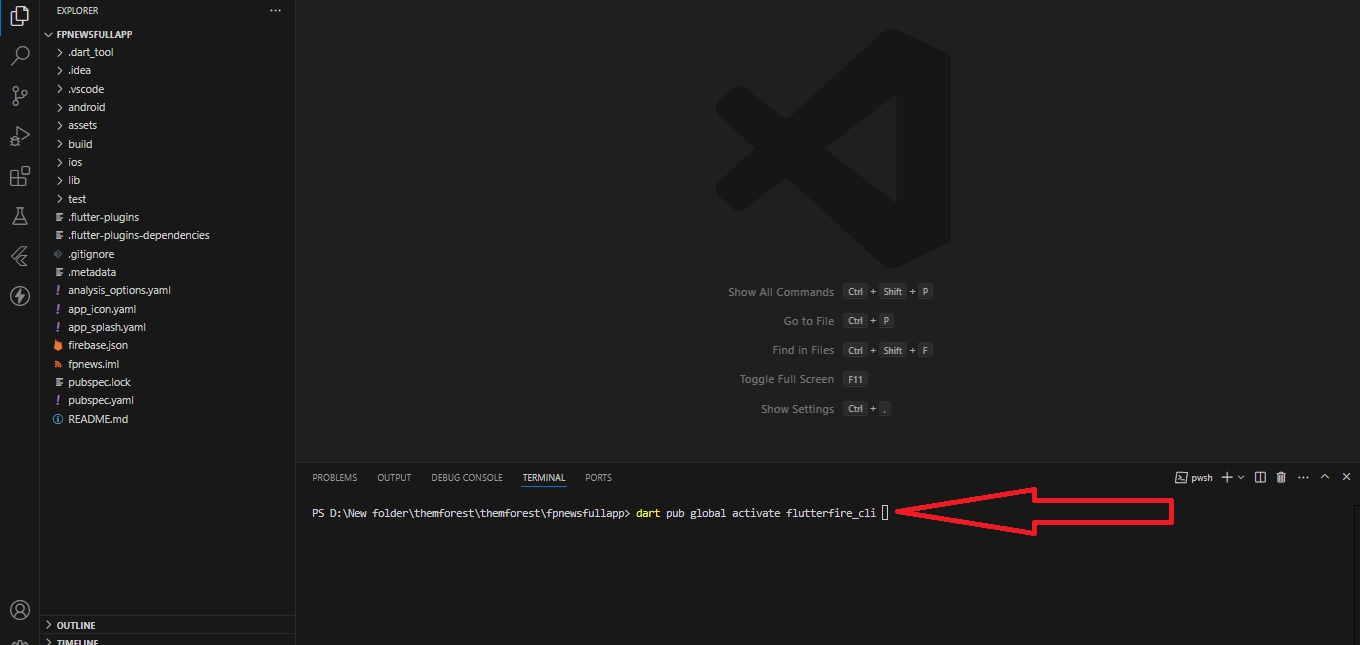1360x645 pixels.
Task: Click 'Show Settings' hint text
Action: pyautogui.click(x=797, y=409)
